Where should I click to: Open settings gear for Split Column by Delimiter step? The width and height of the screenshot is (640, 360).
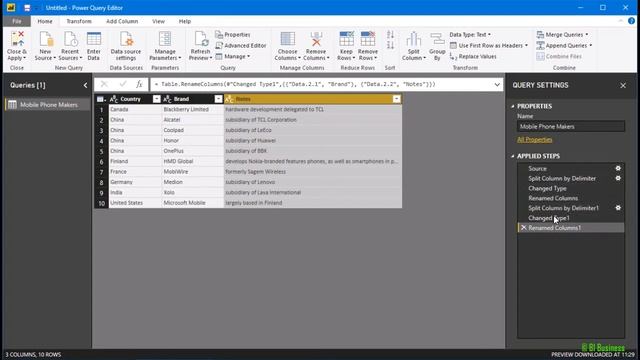pyautogui.click(x=618, y=178)
